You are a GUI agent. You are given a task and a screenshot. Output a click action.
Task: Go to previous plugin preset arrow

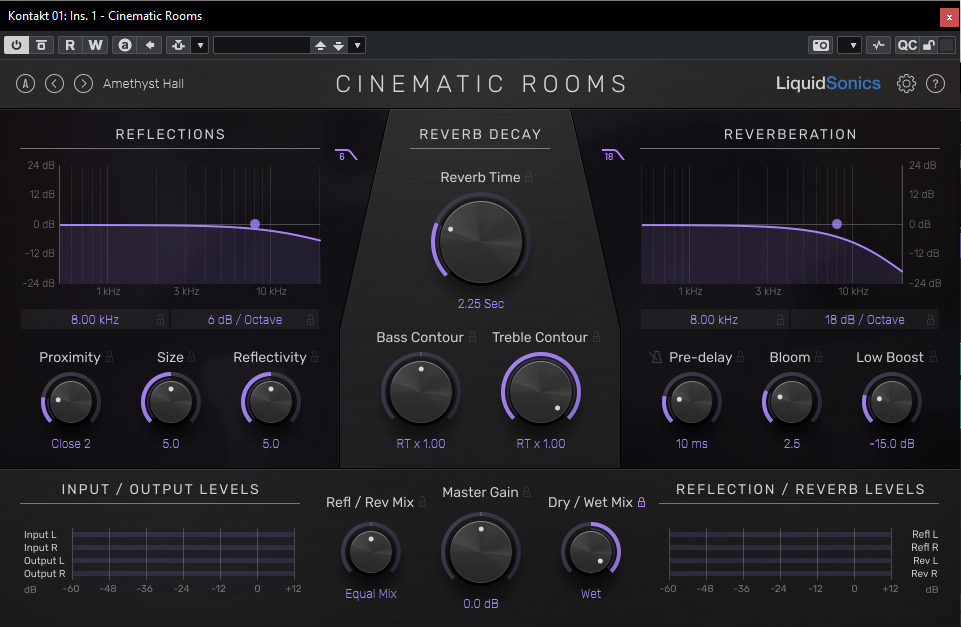55,83
